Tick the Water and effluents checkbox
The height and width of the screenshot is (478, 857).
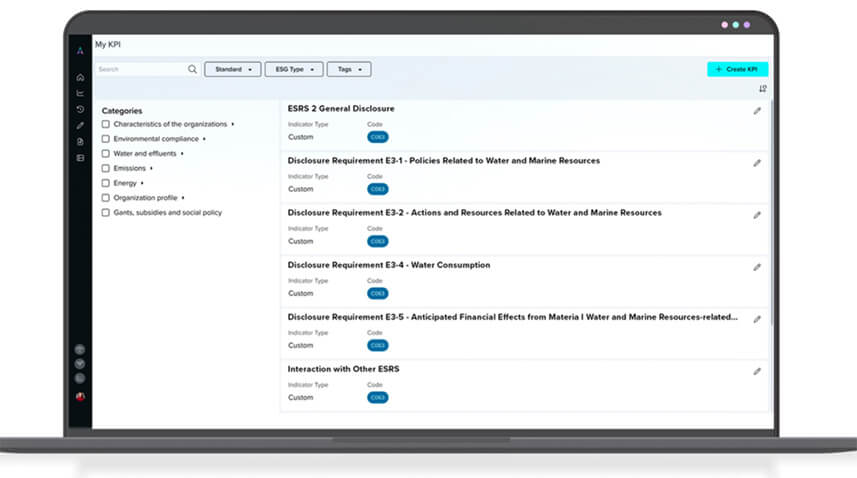pos(106,154)
